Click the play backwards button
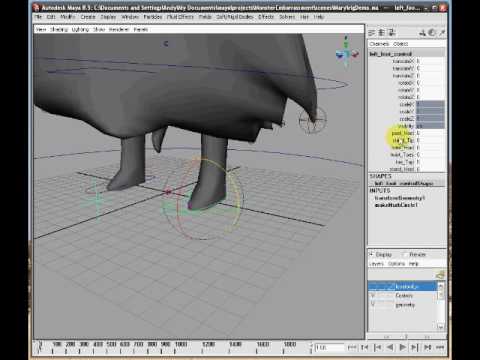480x360 pixels. (390, 348)
